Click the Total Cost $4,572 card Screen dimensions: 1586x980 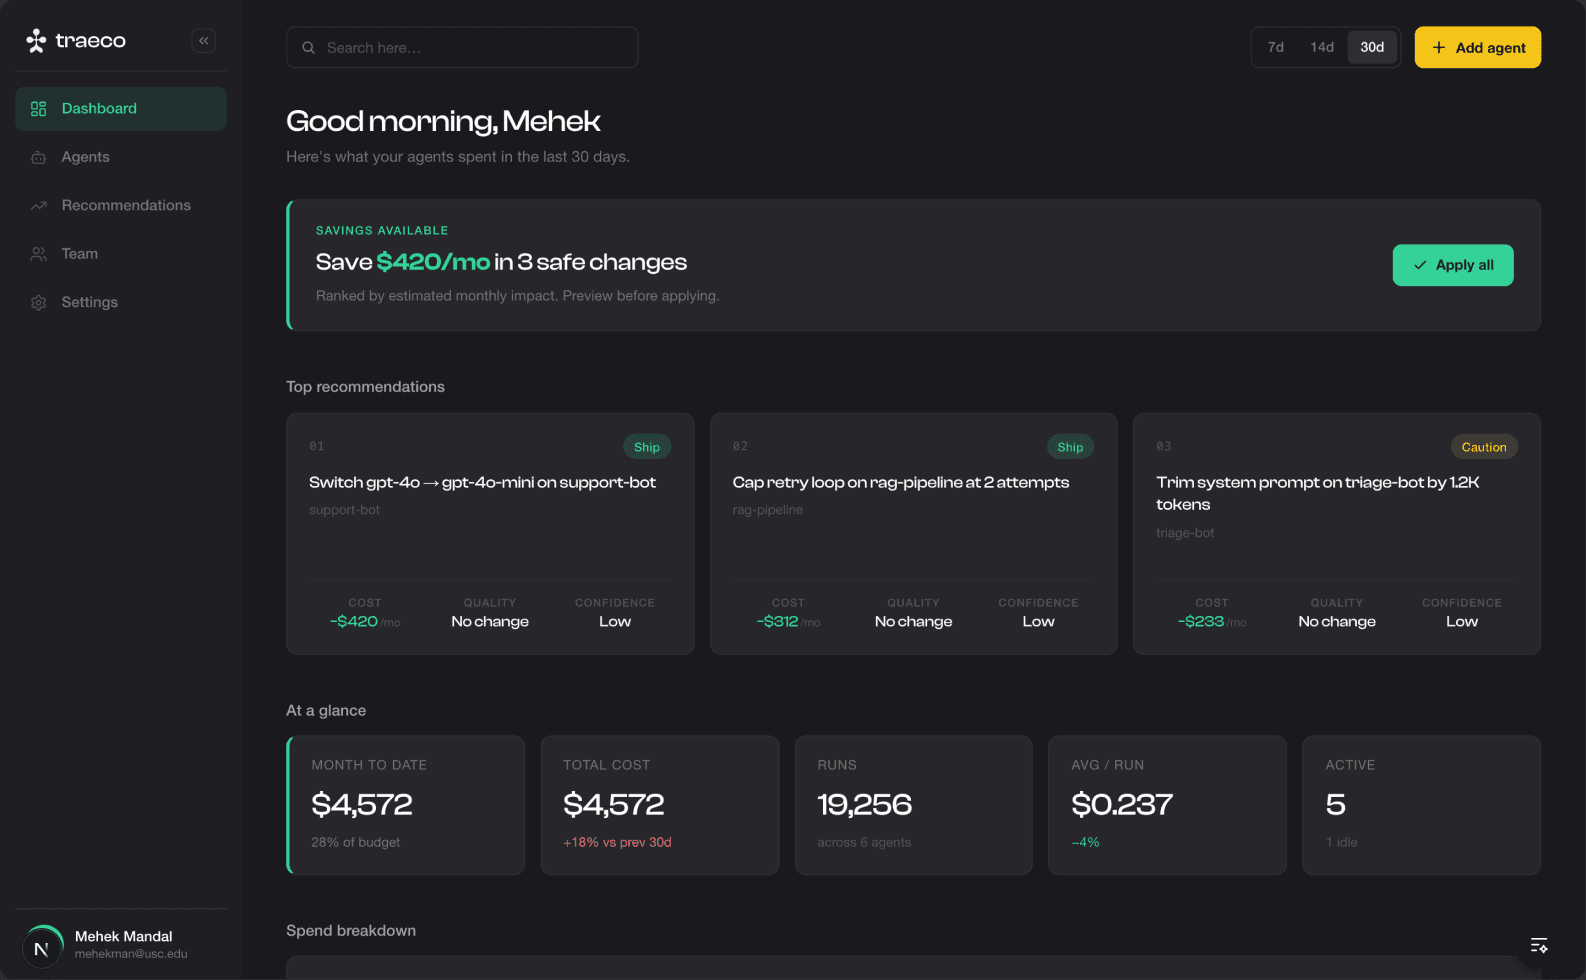pyautogui.click(x=660, y=806)
